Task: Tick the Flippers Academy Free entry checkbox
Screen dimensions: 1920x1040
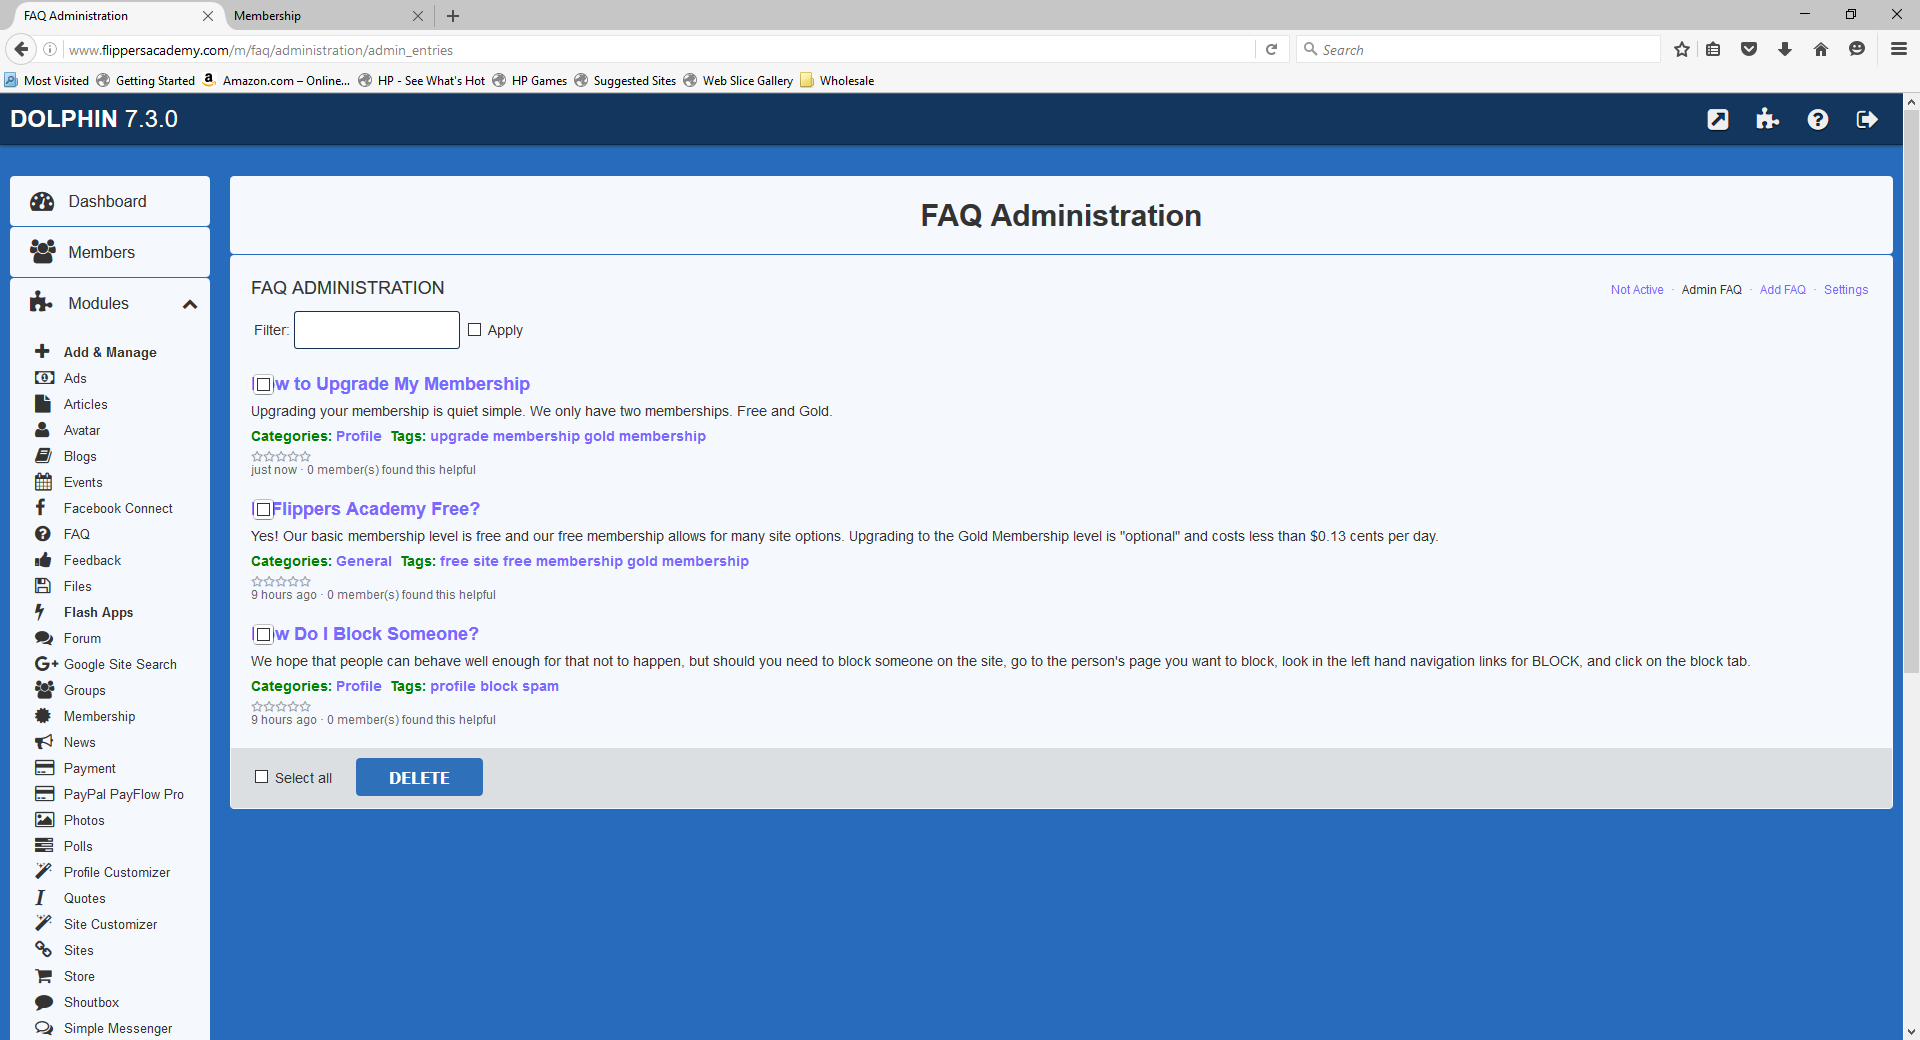Action: (263, 510)
